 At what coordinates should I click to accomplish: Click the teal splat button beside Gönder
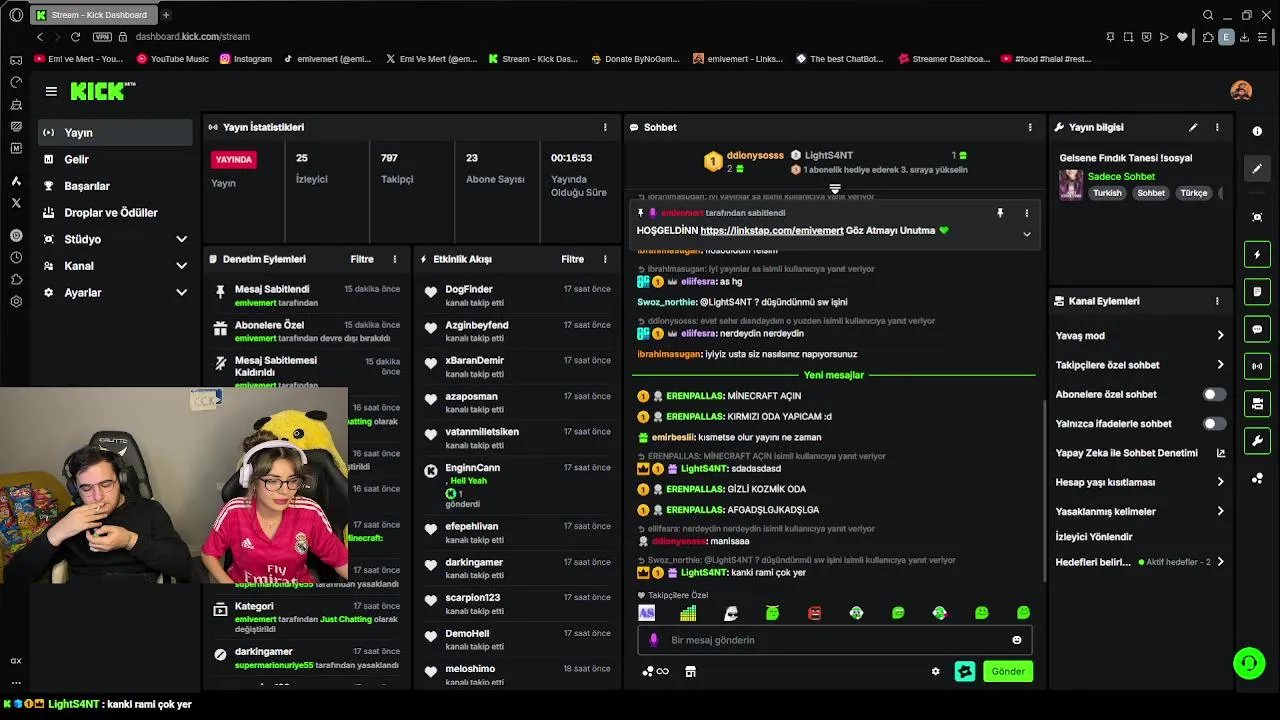(965, 672)
